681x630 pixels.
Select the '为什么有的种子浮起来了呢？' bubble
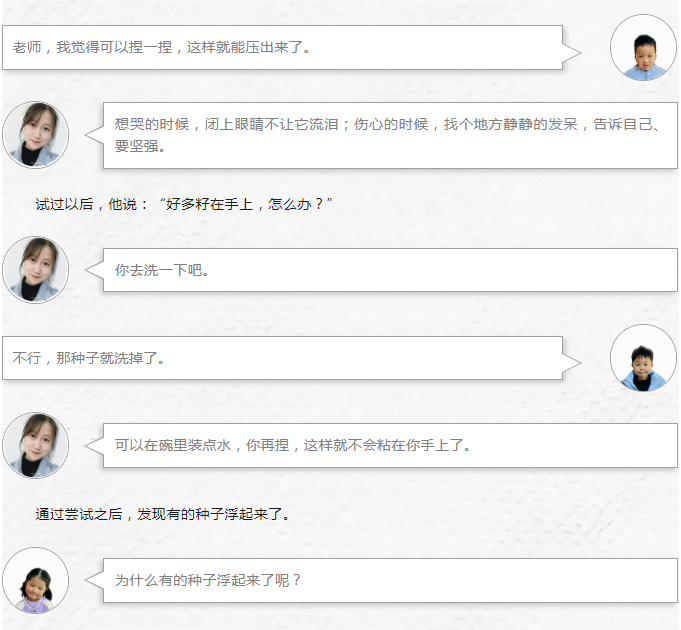[390, 581]
